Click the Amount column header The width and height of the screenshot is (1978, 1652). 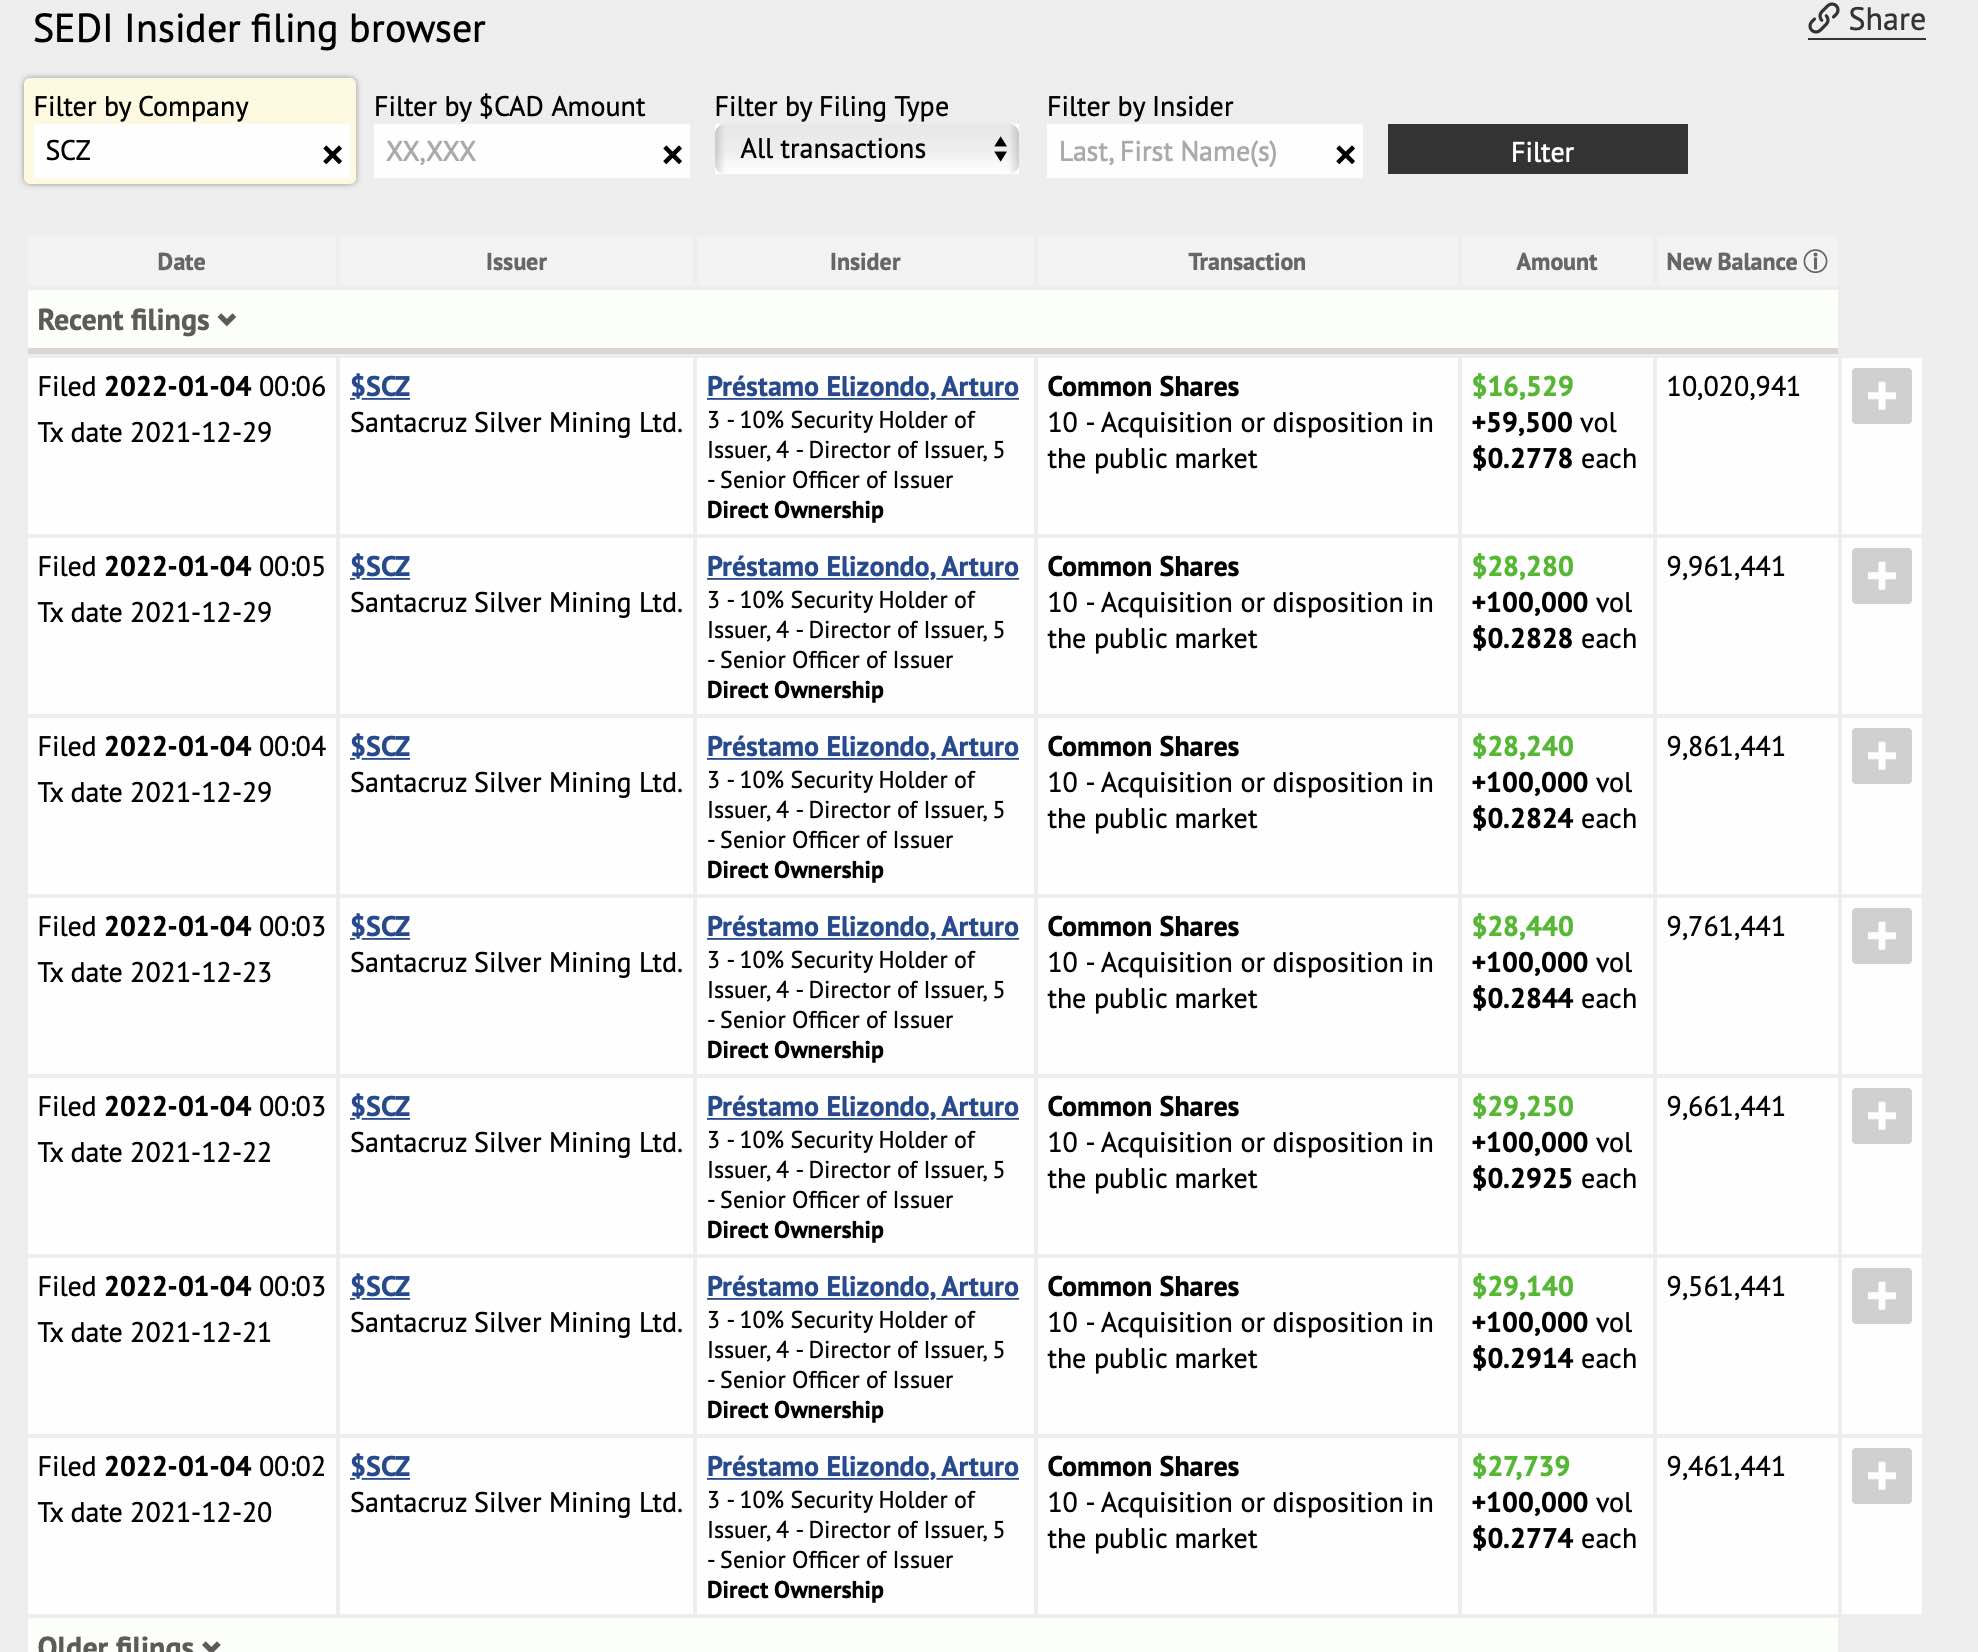pos(1556,262)
